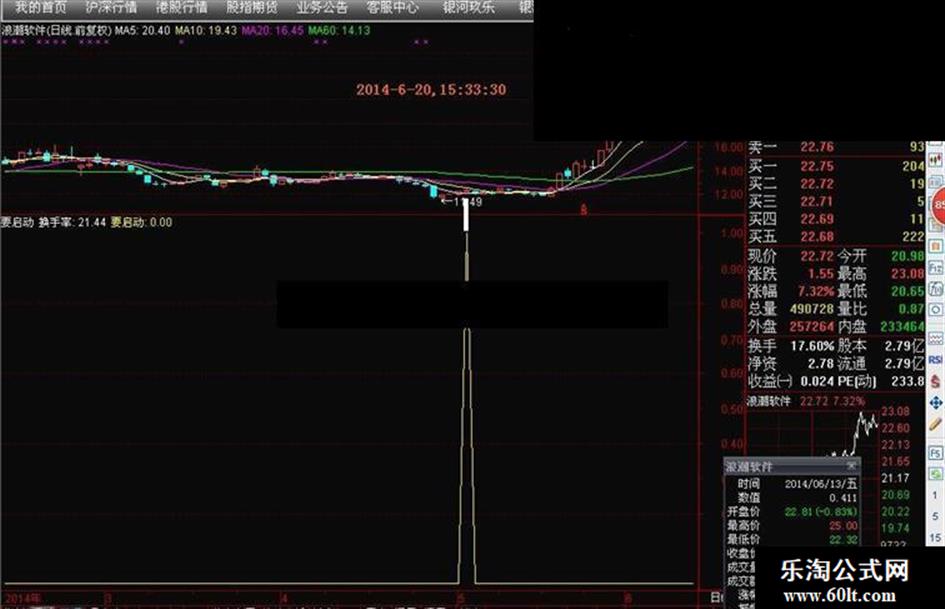Select the 1-minute period button

[x=935, y=496]
